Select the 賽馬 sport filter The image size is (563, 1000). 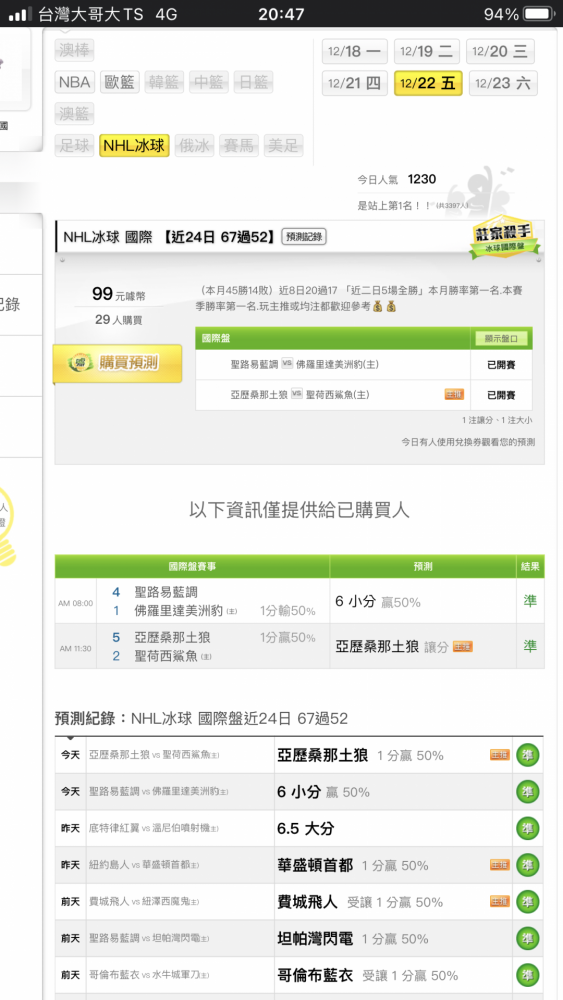tap(239, 145)
